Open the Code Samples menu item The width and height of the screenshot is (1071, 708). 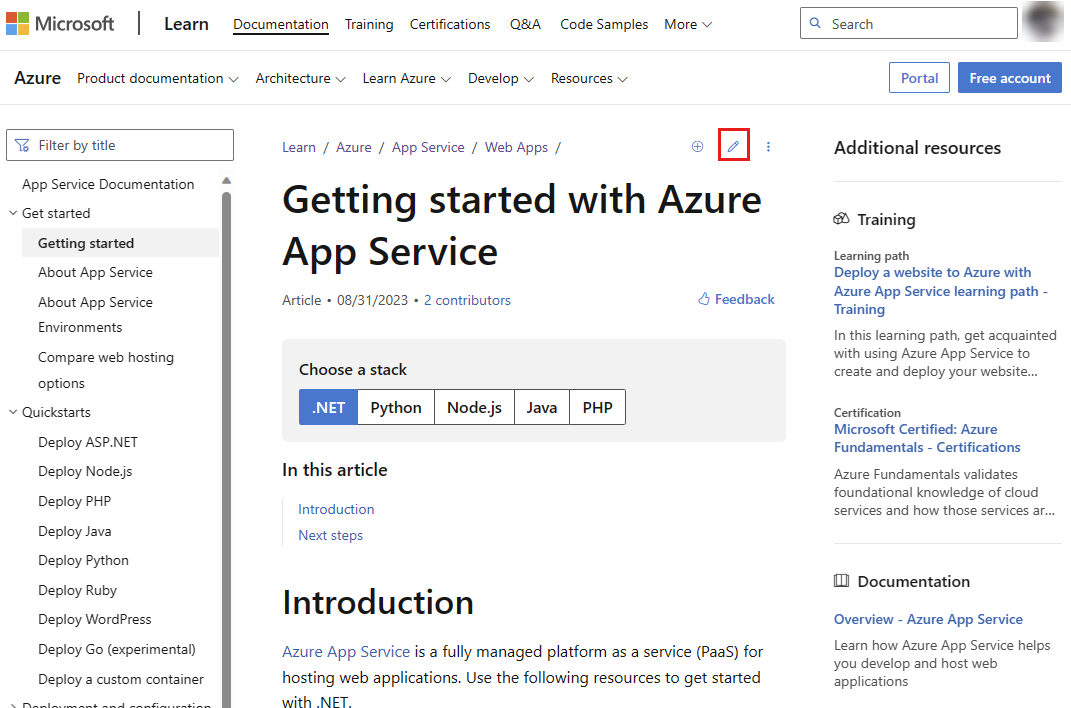(x=604, y=24)
